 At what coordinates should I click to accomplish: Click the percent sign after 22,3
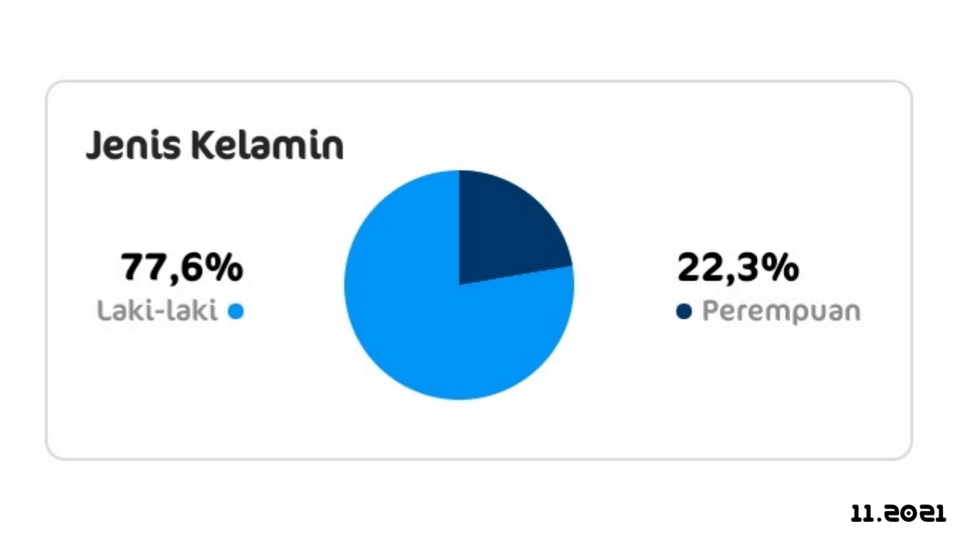pos(780,268)
